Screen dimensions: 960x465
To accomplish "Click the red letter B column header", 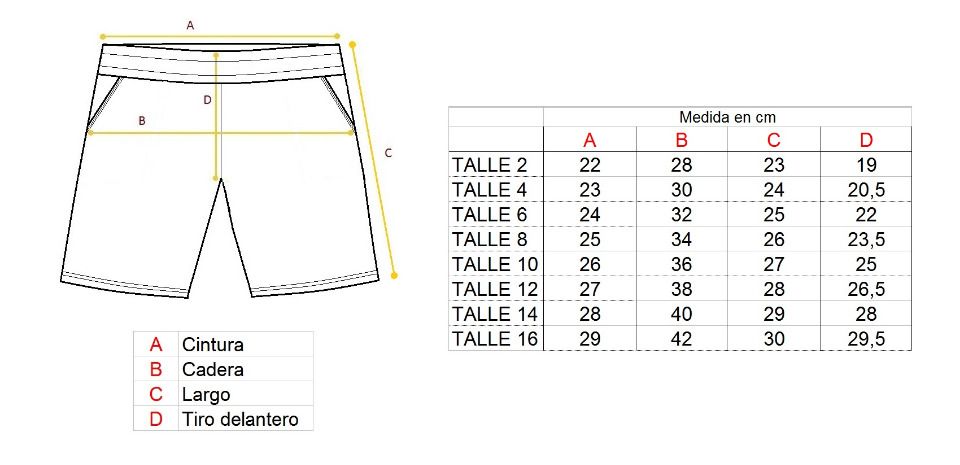I will (681, 140).
